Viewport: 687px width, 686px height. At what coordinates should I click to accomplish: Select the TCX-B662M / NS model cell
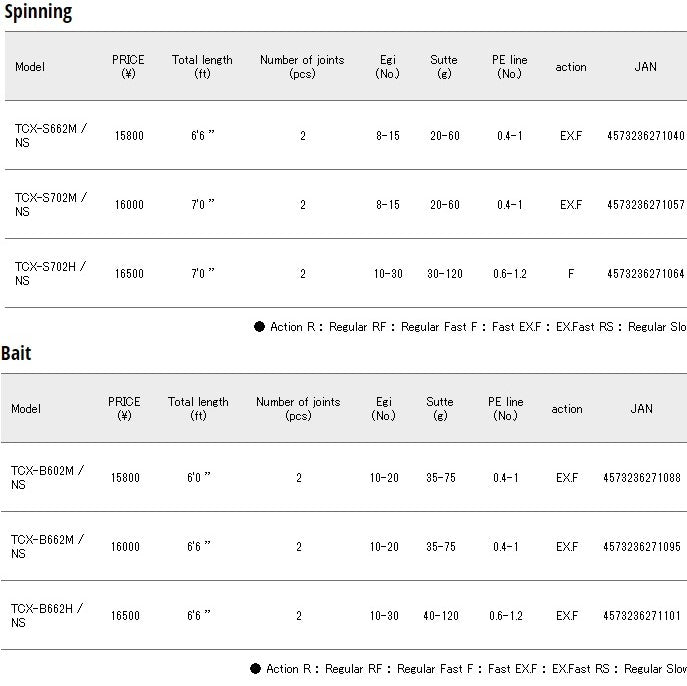[x=46, y=546]
